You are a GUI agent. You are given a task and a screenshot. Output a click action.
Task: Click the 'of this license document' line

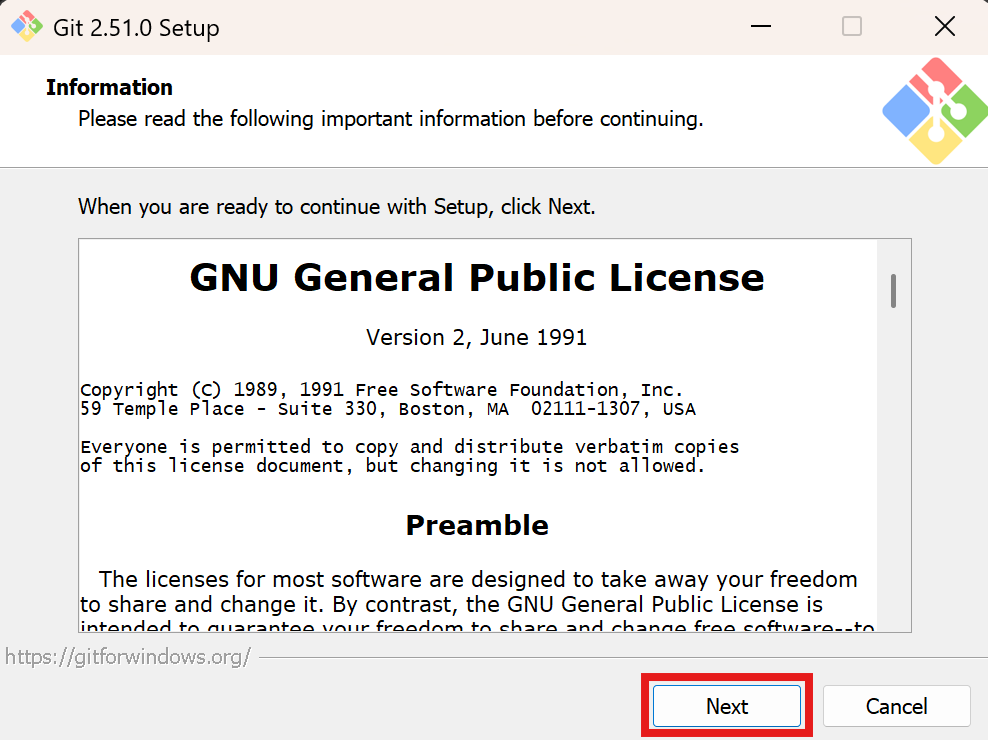[392, 466]
